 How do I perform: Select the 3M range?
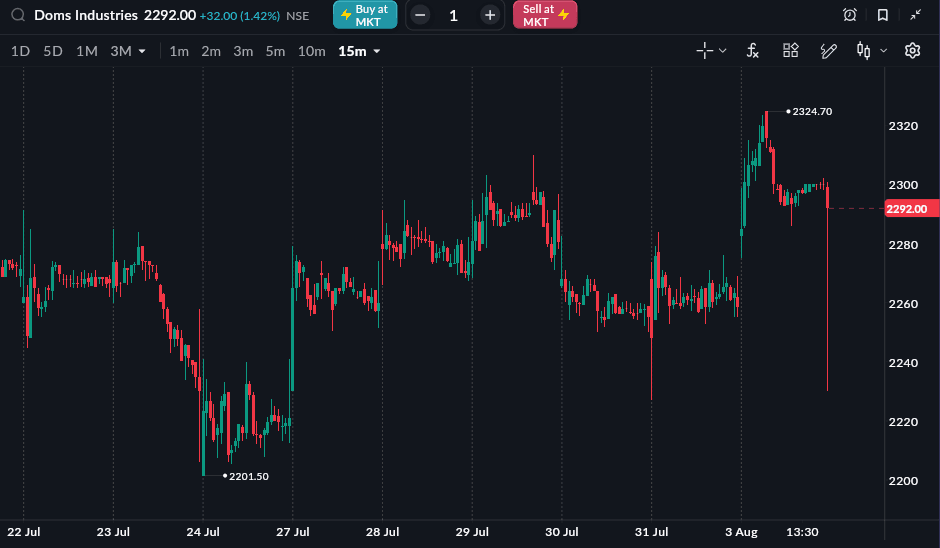click(120, 52)
